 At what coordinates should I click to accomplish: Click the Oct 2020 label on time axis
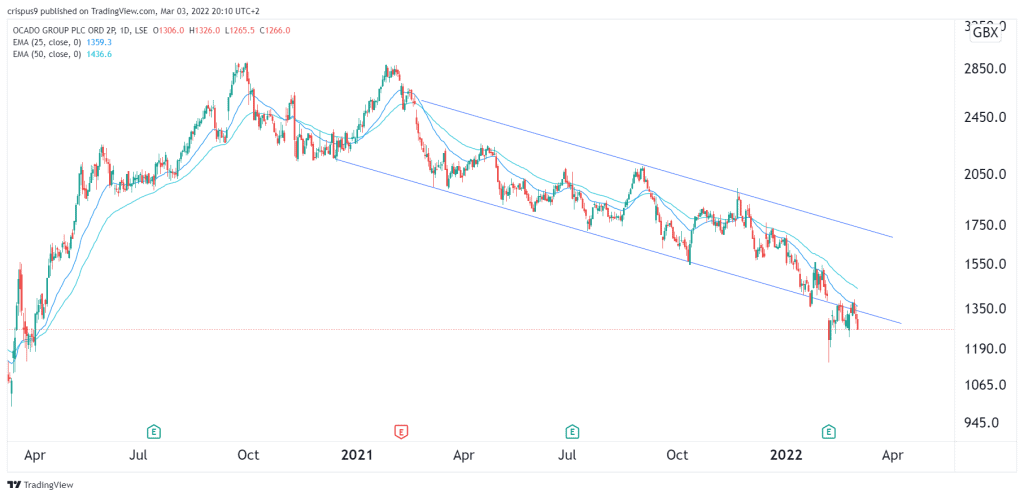(248, 455)
